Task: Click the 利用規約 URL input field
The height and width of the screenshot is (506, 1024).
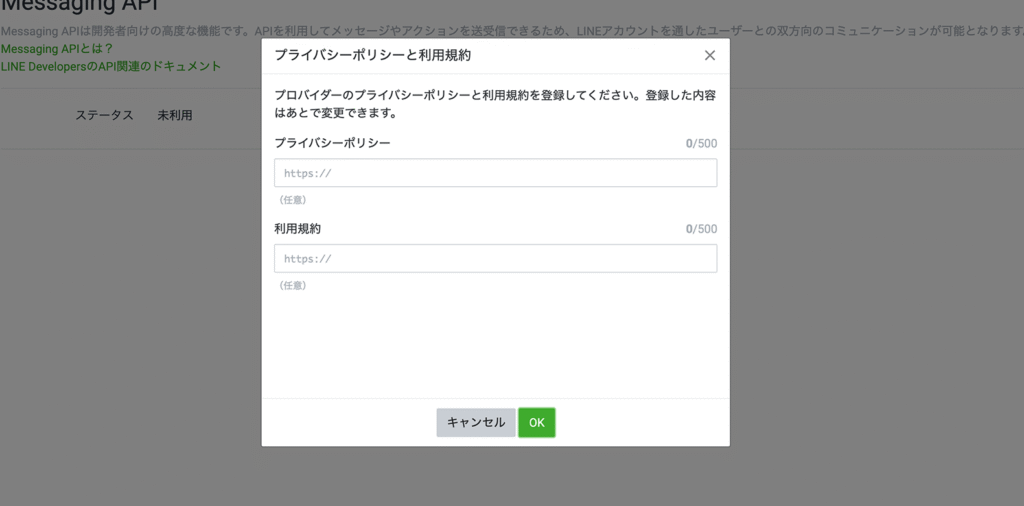Action: point(496,259)
